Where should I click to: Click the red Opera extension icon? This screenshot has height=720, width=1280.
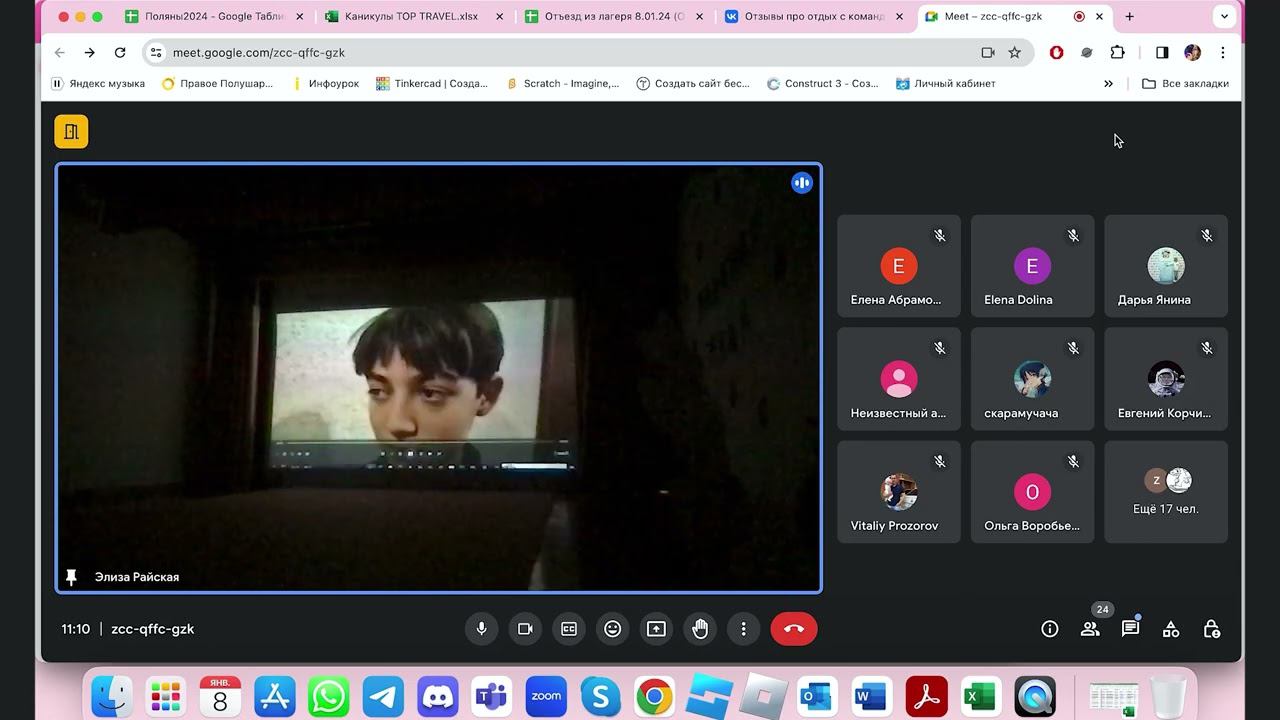1056,52
